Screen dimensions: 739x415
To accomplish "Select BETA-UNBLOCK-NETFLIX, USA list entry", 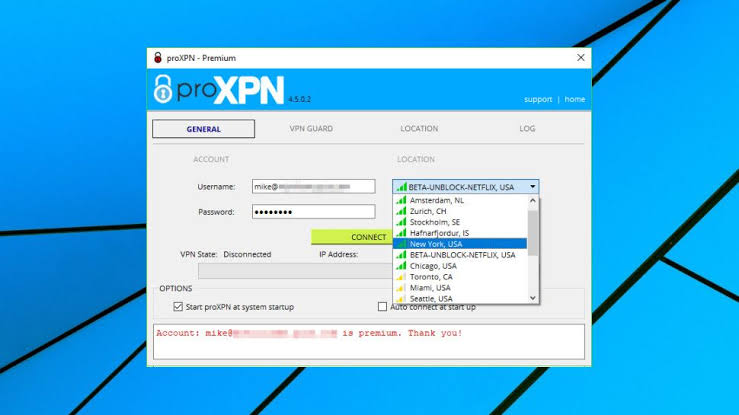I will [460, 255].
